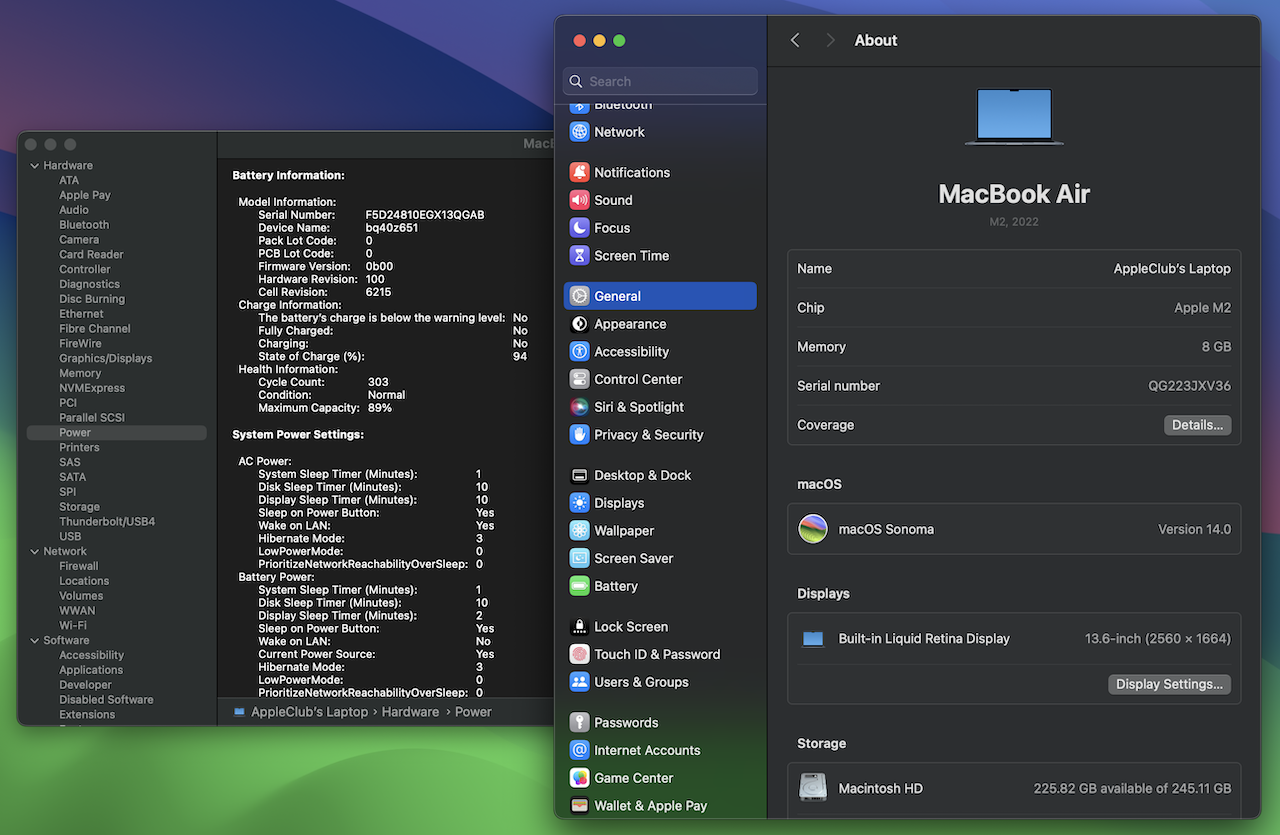Click the Macintosh HD drive icon
The image size is (1280, 835).
(x=813, y=788)
